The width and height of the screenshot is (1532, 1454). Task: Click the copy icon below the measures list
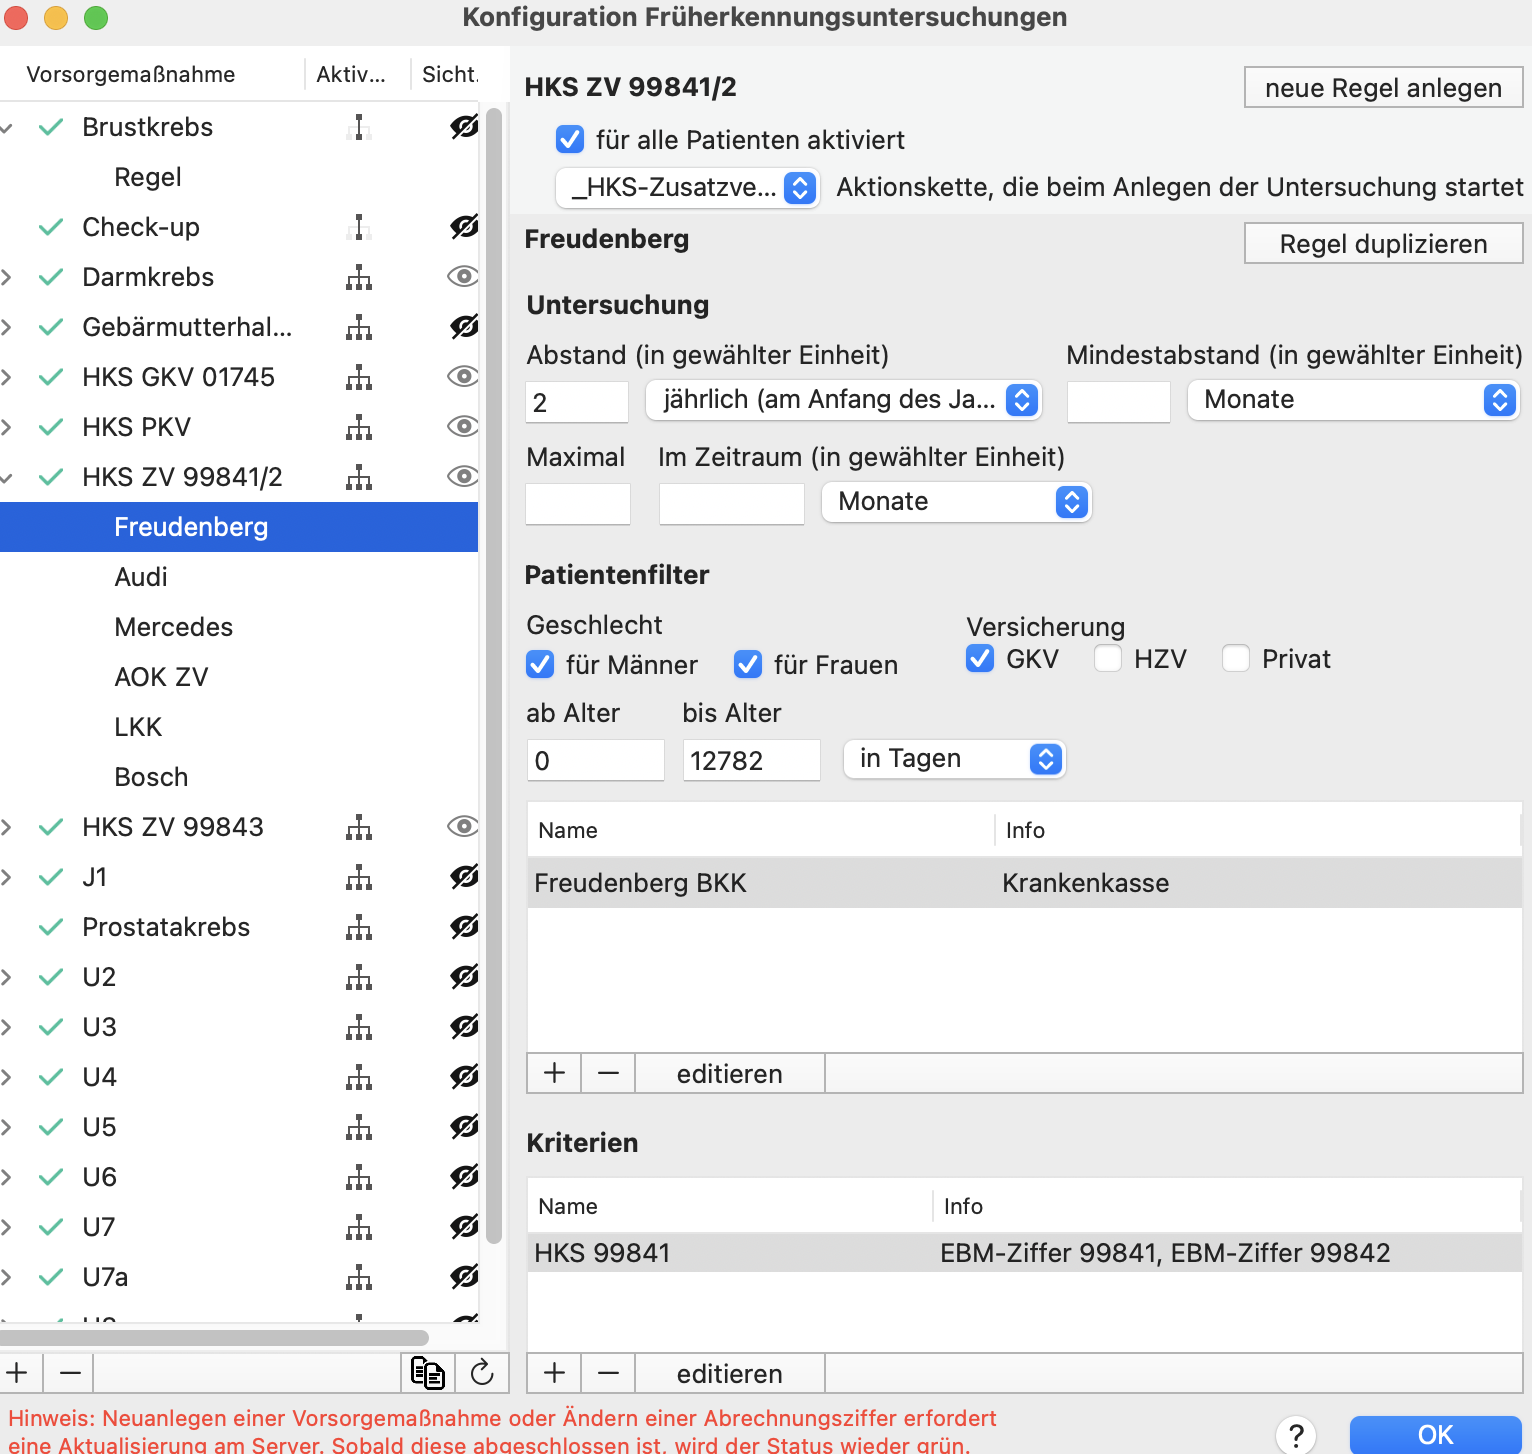[x=428, y=1373]
